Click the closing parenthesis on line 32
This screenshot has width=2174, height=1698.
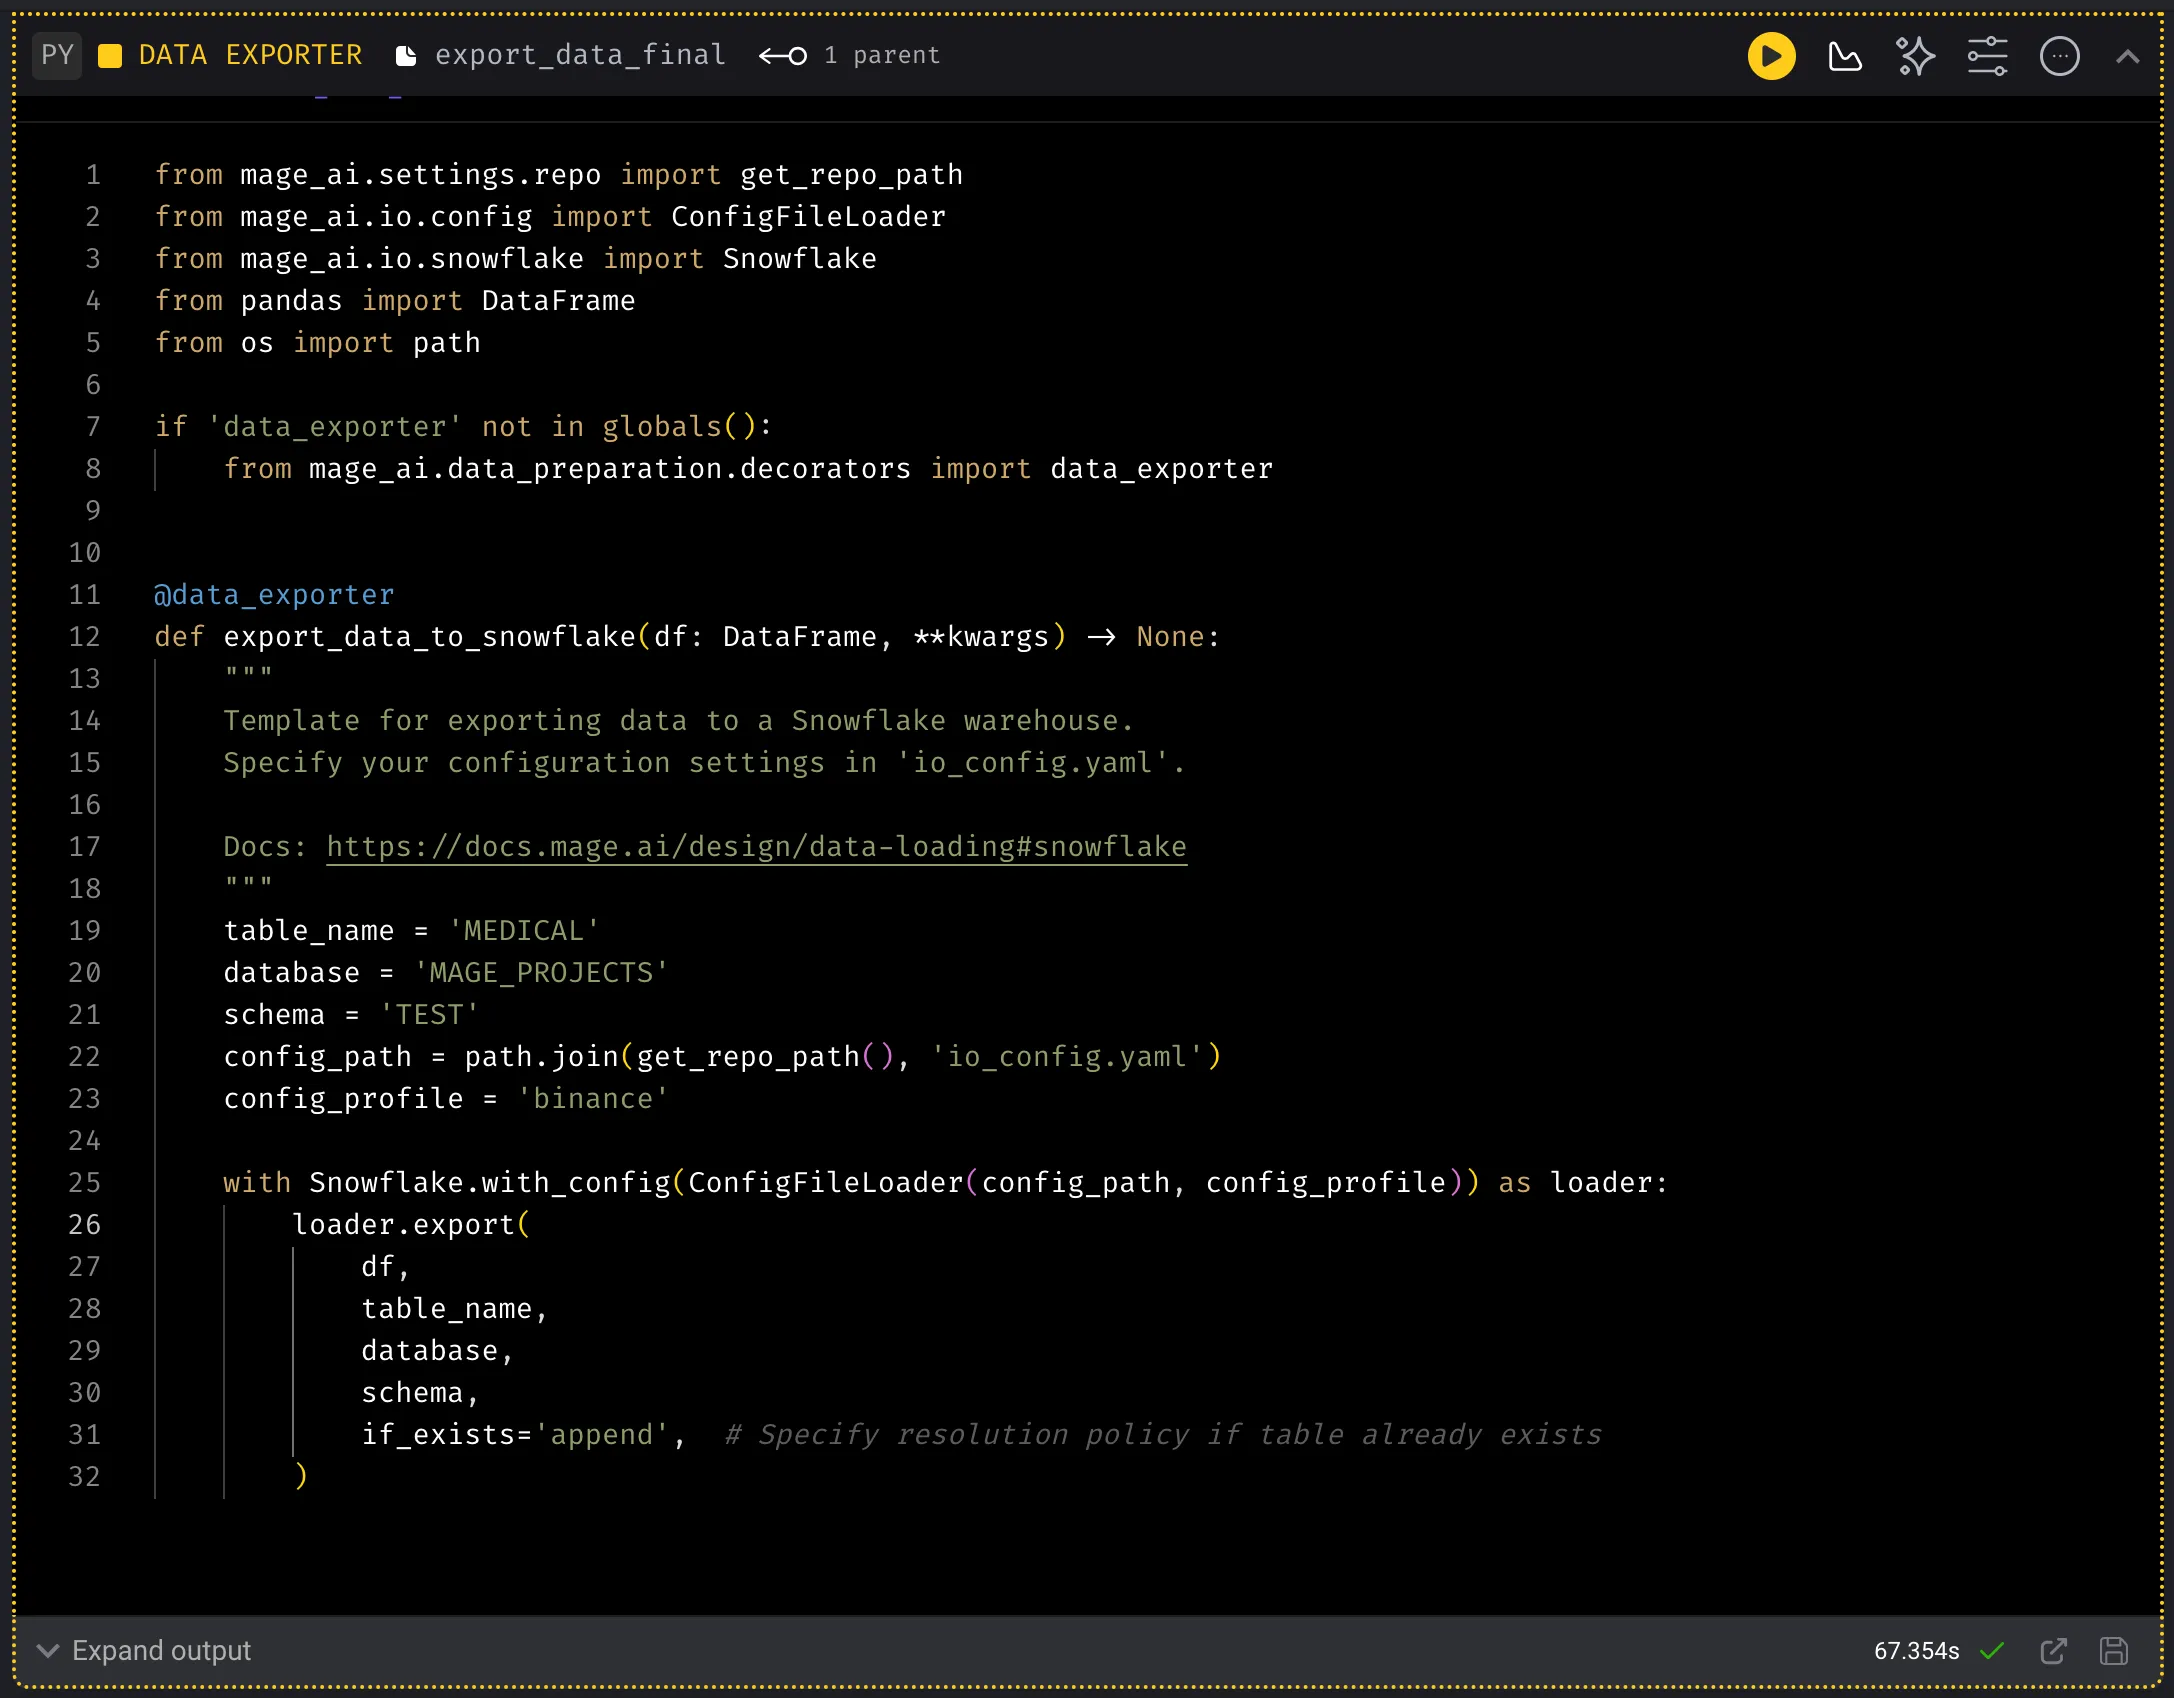click(x=300, y=1477)
